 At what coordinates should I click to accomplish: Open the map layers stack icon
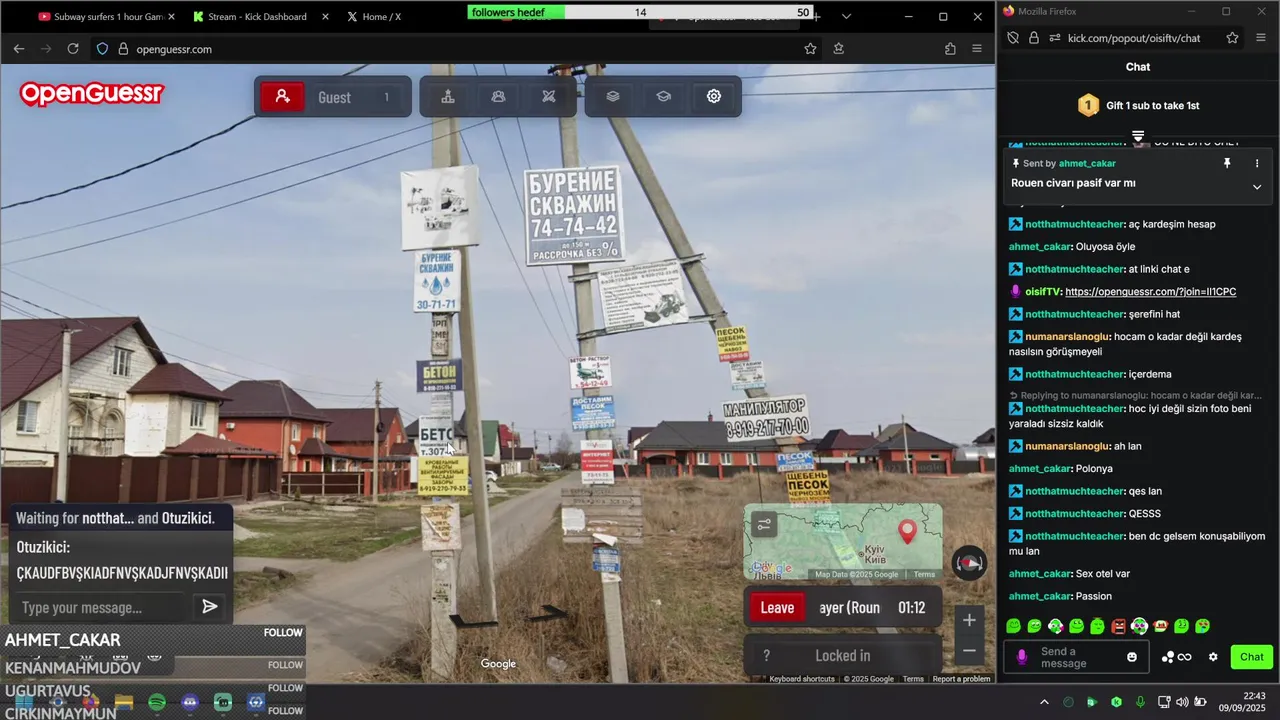pyautogui.click(x=613, y=97)
